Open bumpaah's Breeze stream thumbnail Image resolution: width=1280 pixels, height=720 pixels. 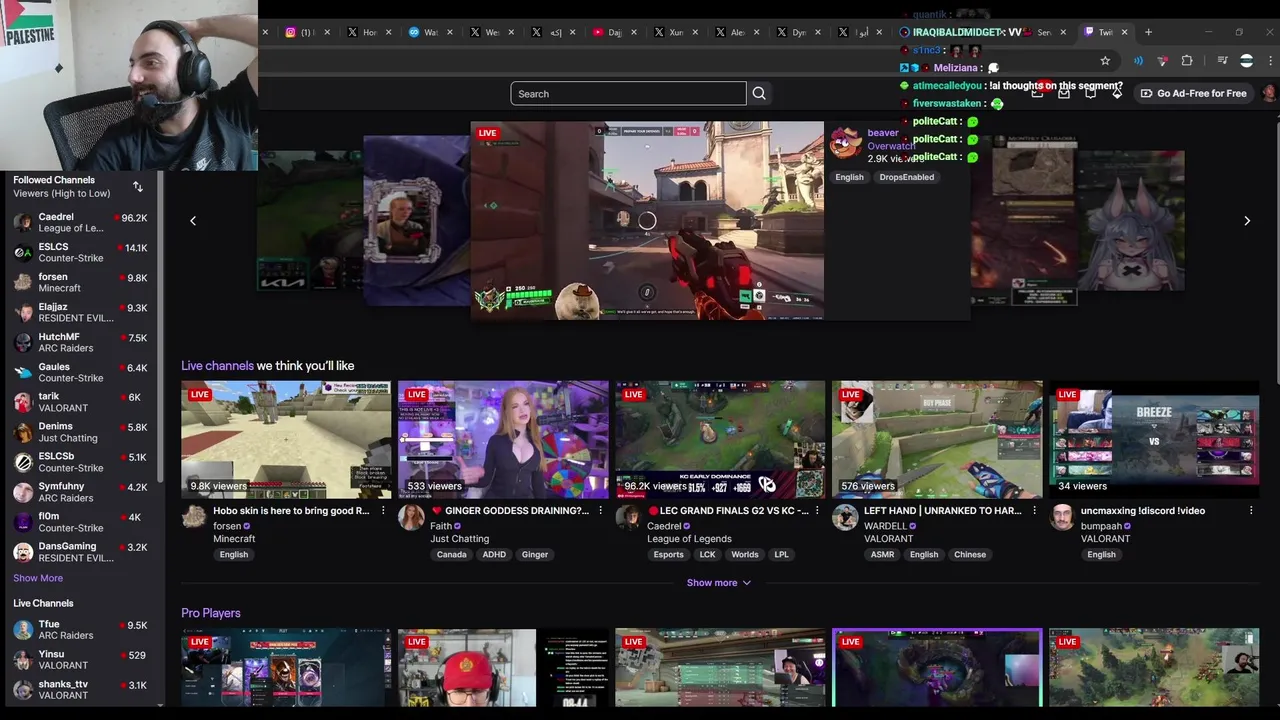click(1154, 439)
